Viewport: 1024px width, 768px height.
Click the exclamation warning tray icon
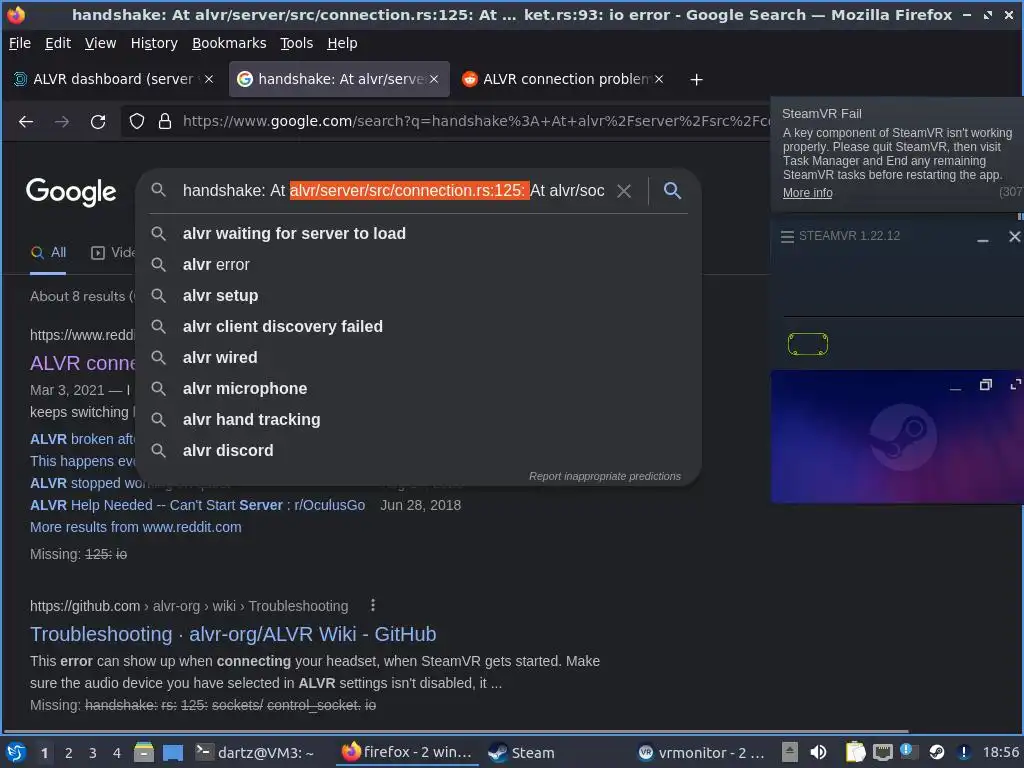(963, 753)
